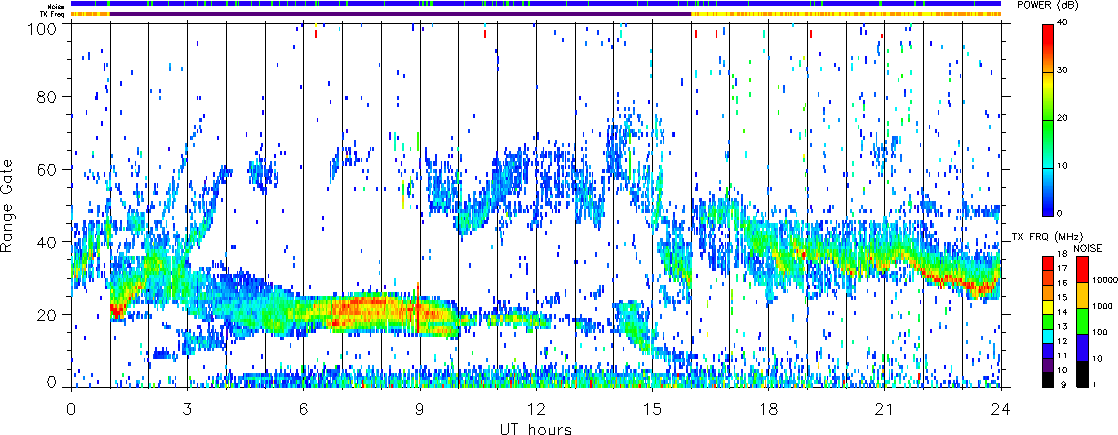The width and height of the screenshot is (1118, 435).
Task: Click the x-axis tick label 12
Action: (x=536, y=409)
